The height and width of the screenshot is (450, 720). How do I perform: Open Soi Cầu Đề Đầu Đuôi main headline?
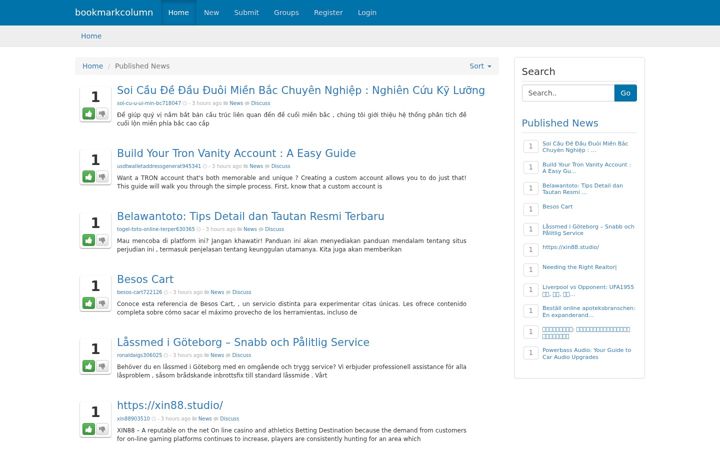(x=301, y=90)
